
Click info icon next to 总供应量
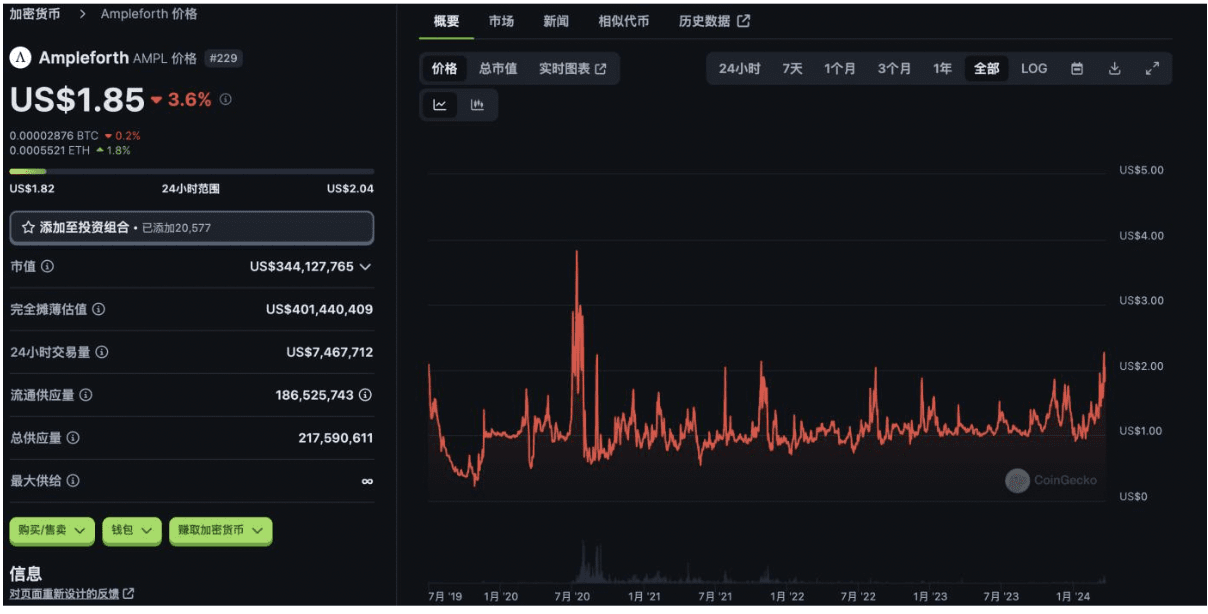pos(73,438)
